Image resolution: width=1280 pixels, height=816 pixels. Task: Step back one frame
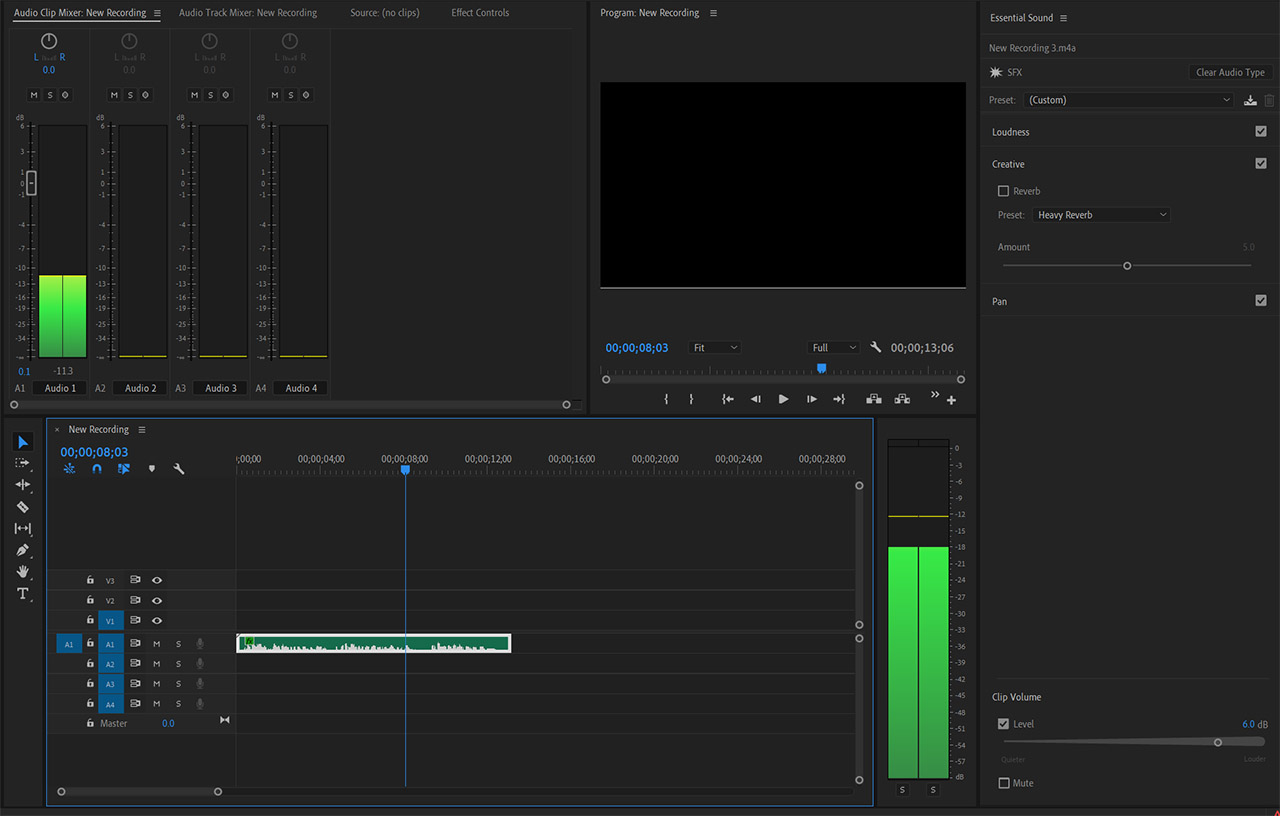tap(756, 399)
